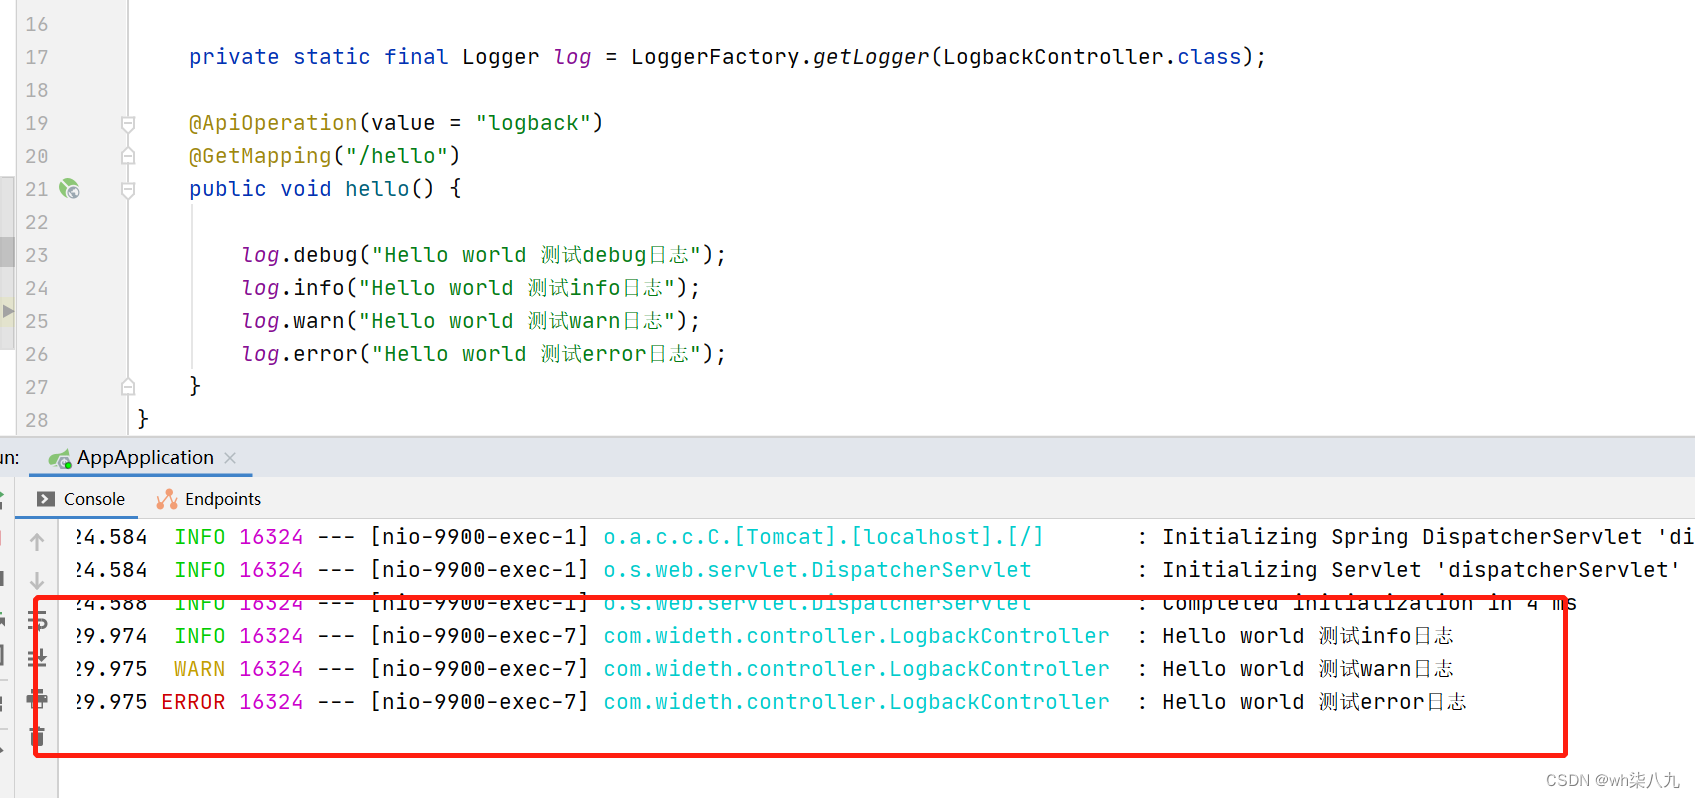Click line number 17 in the gutter
This screenshot has width=1695, height=798.
(x=36, y=57)
